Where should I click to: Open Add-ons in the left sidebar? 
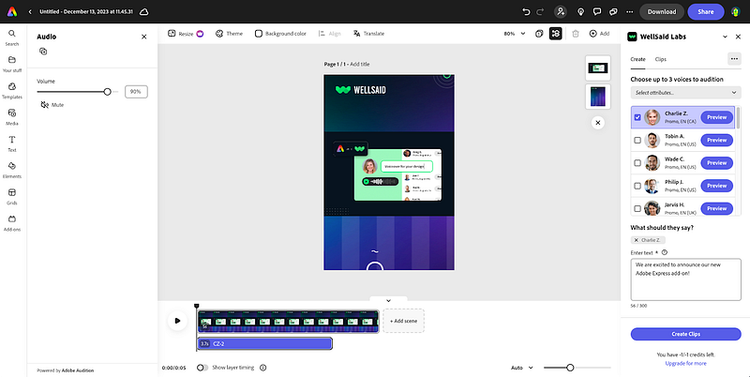click(x=12, y=223)
